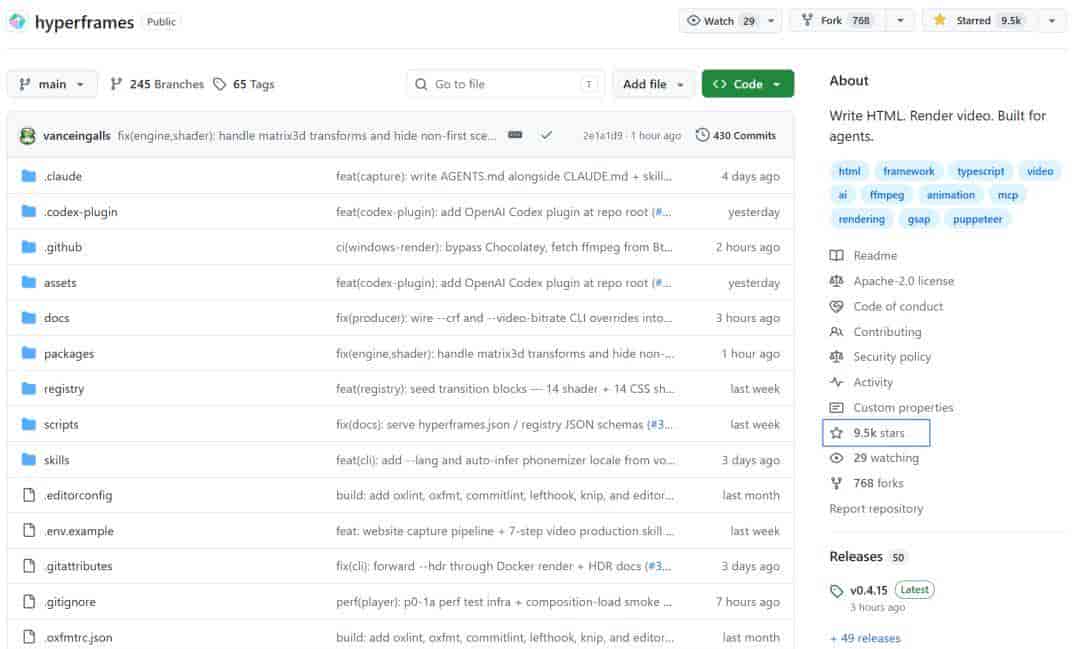Screen dimensions: 1080x649
Task: Open Contributing link in About
Action: pyautogui.click(x=887, y=332)
